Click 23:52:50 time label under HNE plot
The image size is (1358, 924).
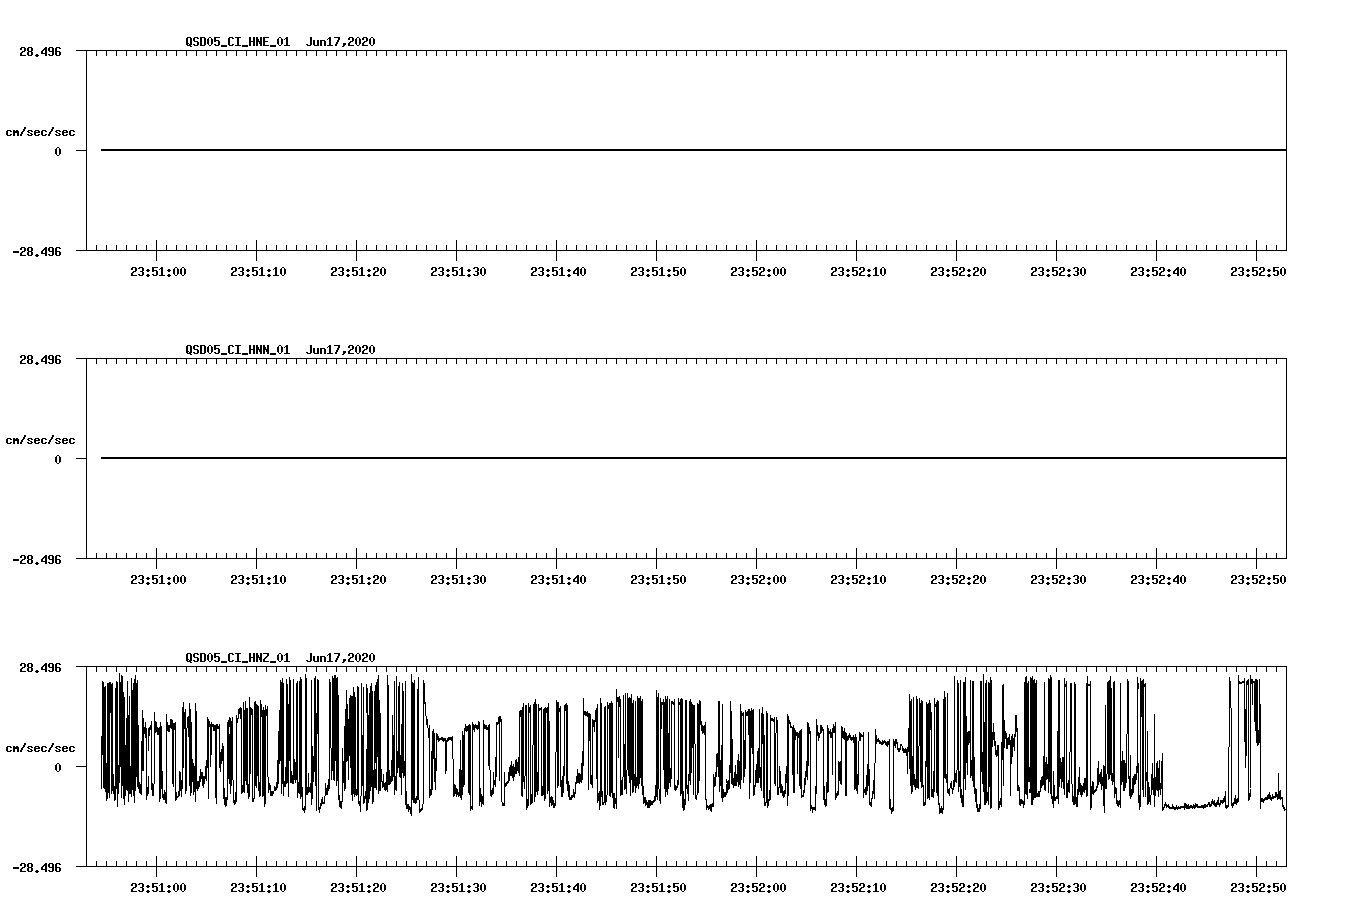tap(1258, 272)
